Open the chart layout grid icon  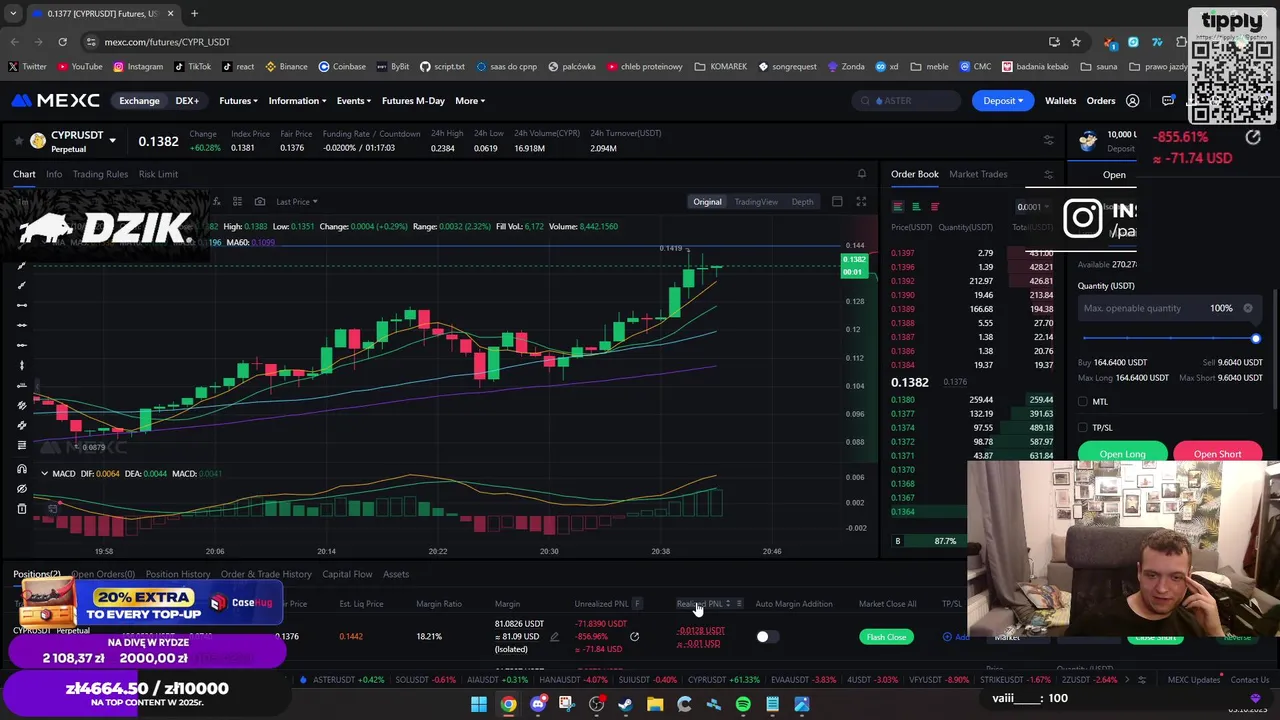tap(237, 202)
